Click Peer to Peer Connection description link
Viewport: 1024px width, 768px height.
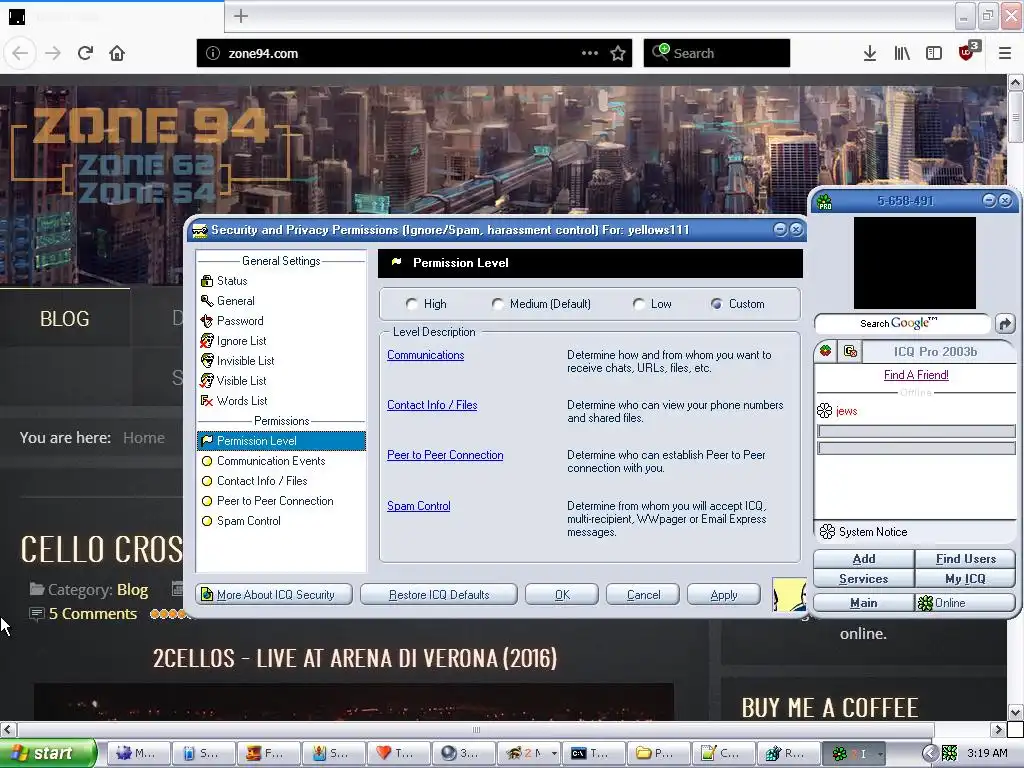pos(445,455)
